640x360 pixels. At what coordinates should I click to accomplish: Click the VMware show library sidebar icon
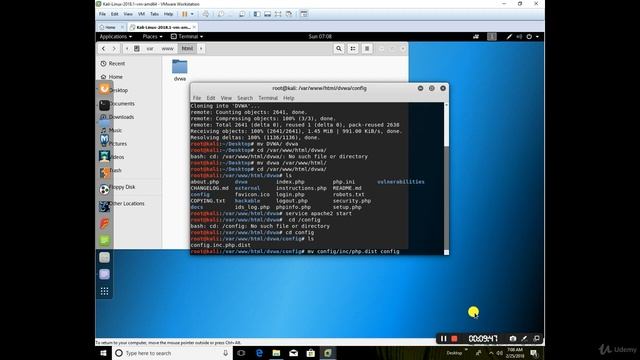tap(257, 14)
